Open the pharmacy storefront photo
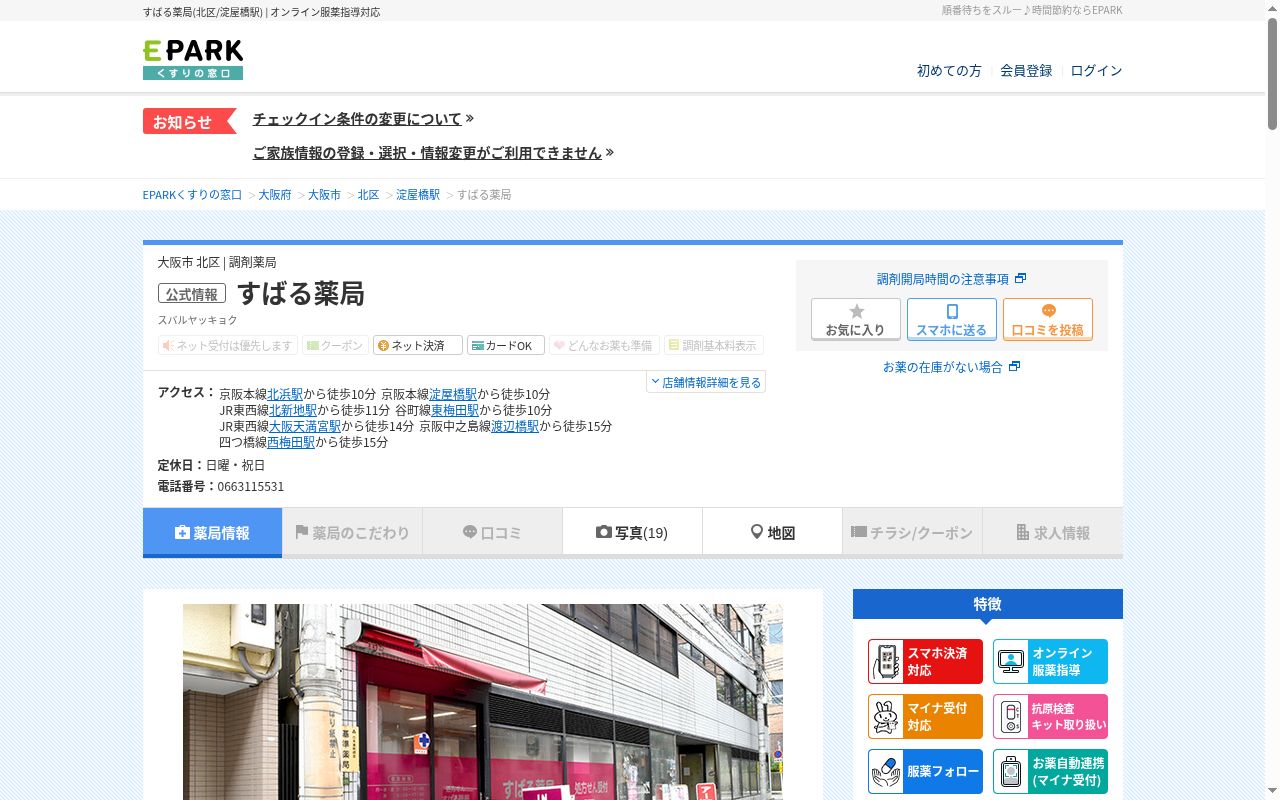 click(x=483, y=702)
